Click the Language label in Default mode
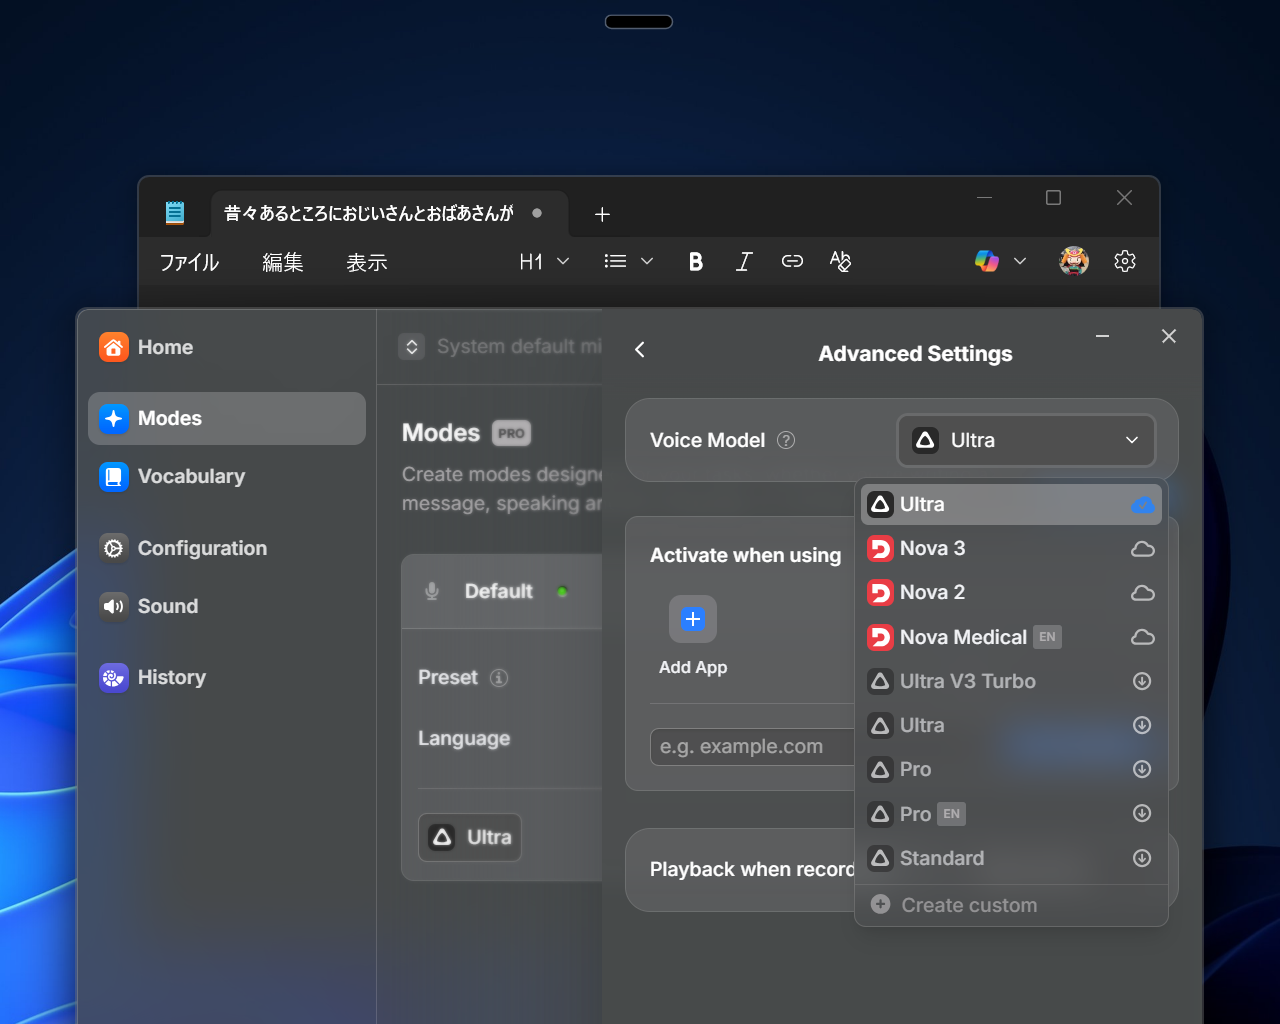 point(464,738)
